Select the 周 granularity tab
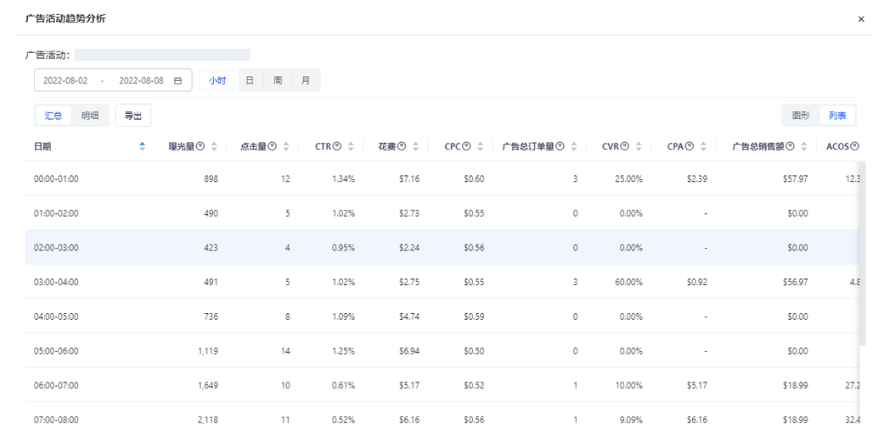This screenshot has height=443, width=879. (278, 80)
